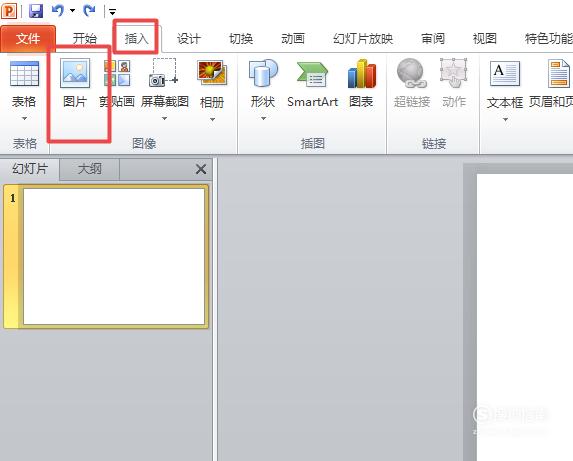573x461 pixels.
Task: Expand the 屏幕截图 dropdown arrow
Action: click(164, 118)
